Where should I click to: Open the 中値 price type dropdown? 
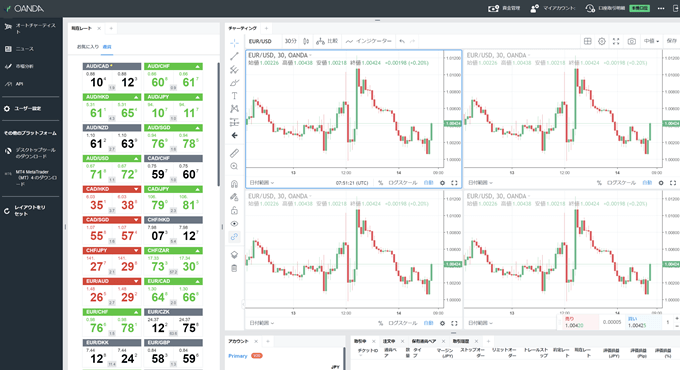tap(651, 41)
